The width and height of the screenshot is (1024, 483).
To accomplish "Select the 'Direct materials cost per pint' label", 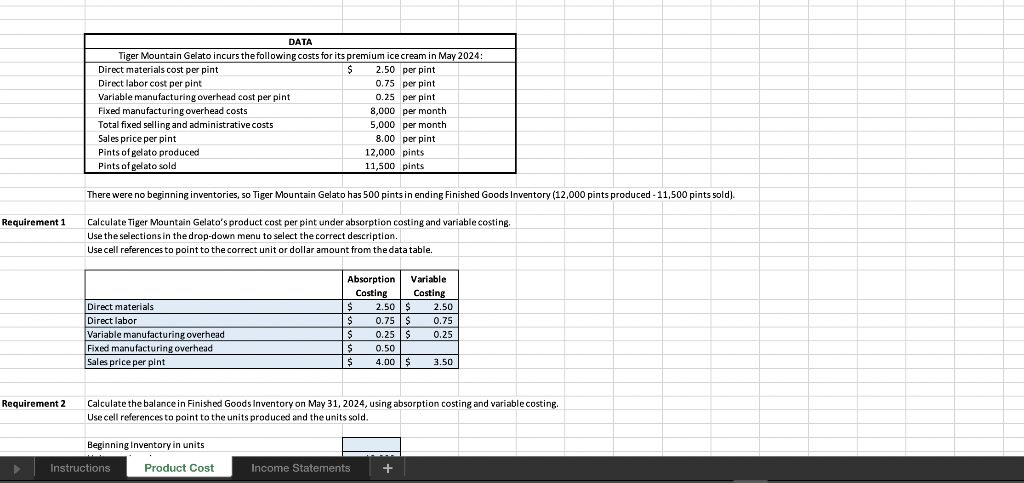I will [x=158, y=69].
